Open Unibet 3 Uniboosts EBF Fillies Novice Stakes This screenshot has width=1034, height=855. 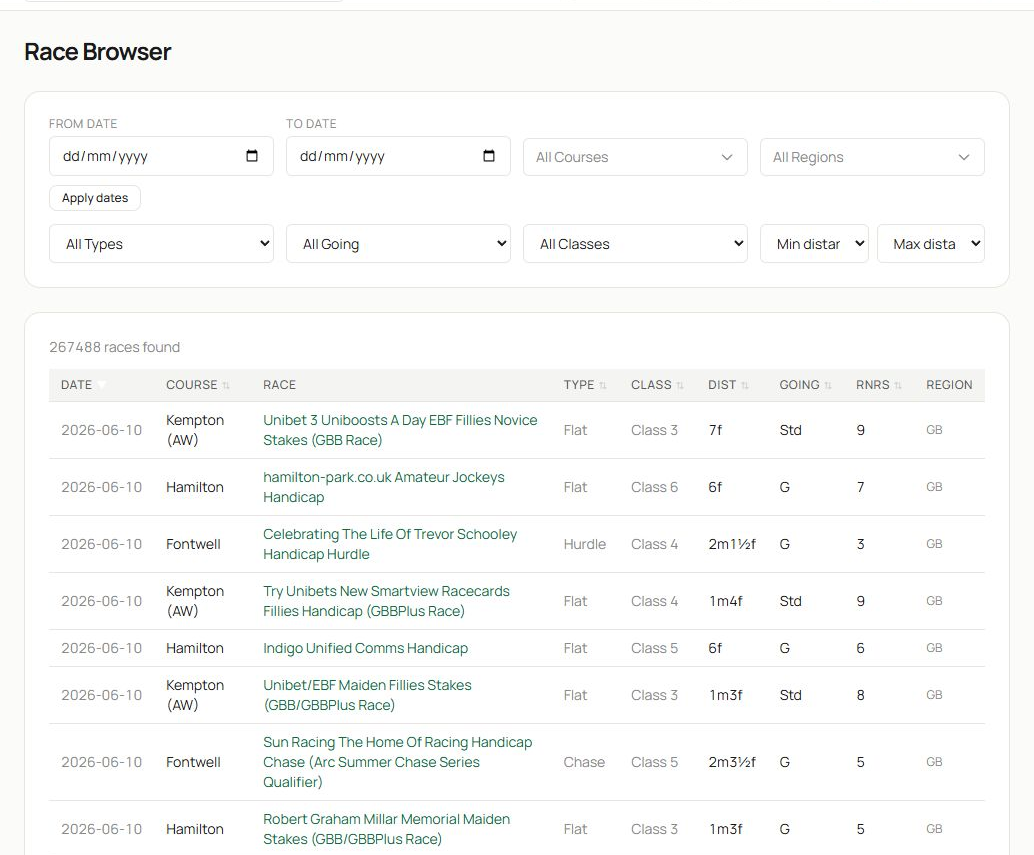click(x=400, y=430)
